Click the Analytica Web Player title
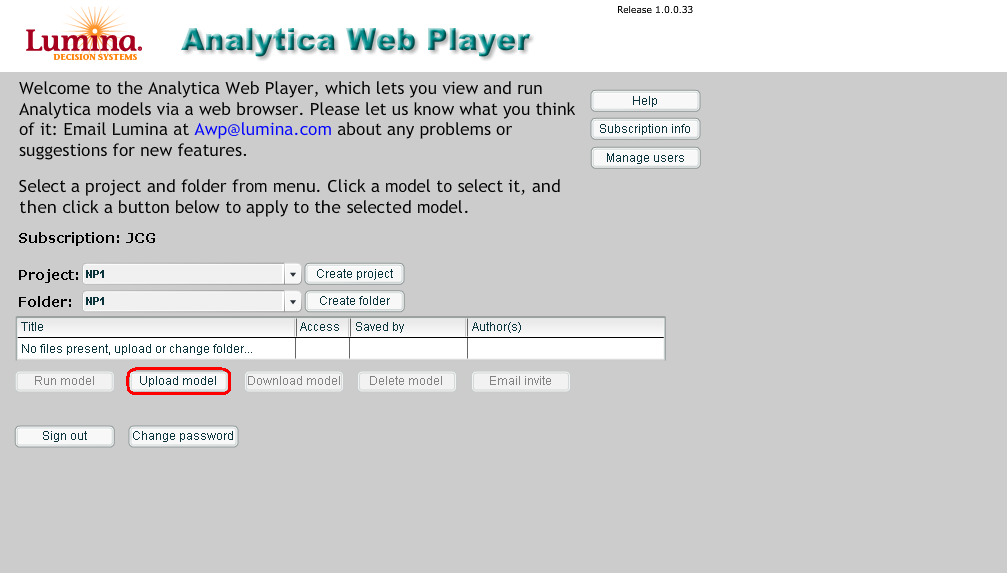Viewport: 1007px width, 573px height. coord(356,40)
